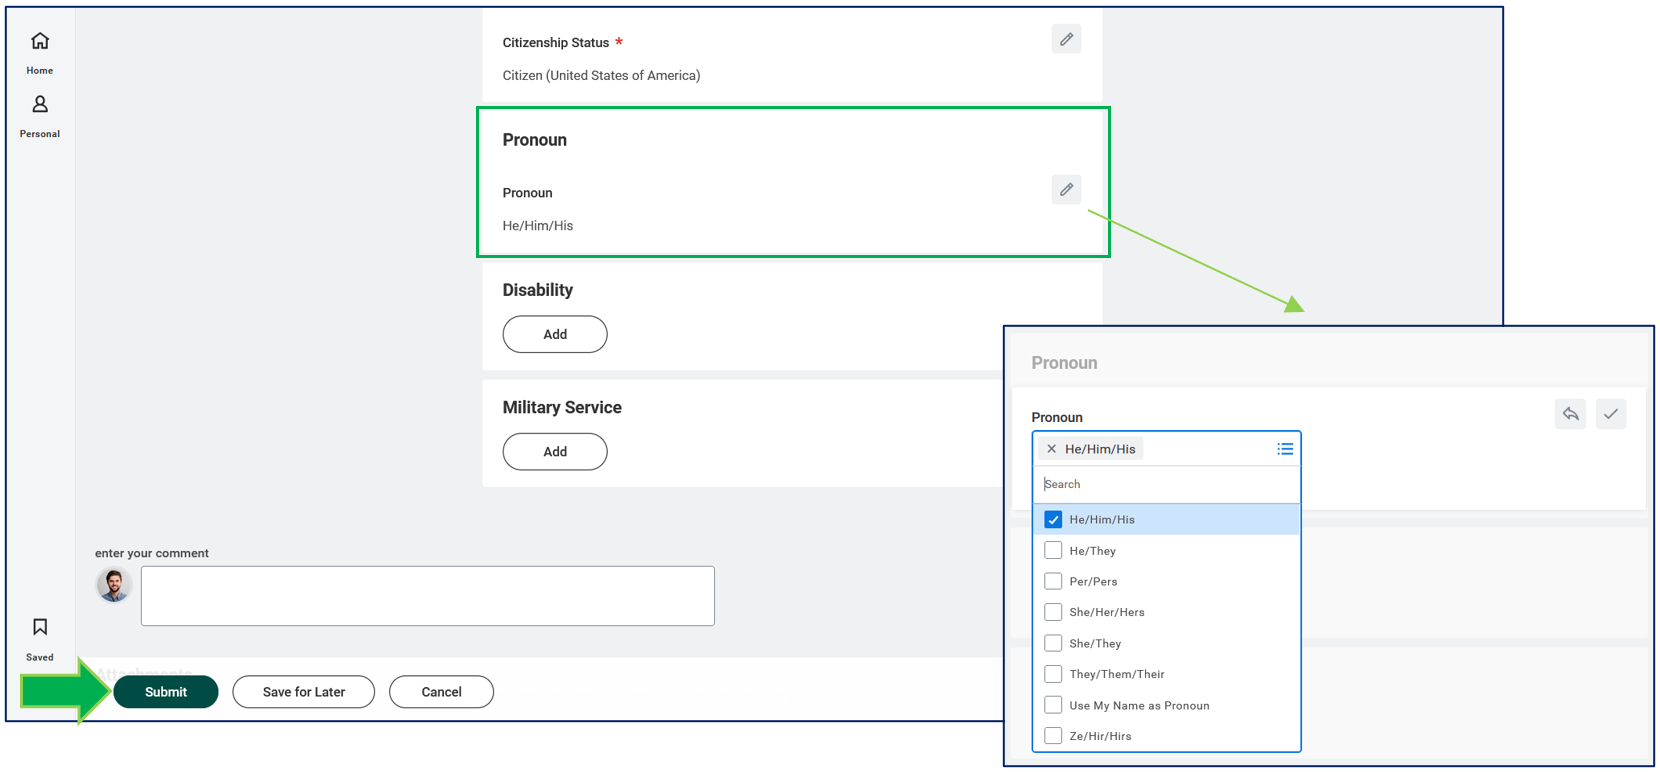
Task: Go to Home in the sidebar
Action: 40,52
